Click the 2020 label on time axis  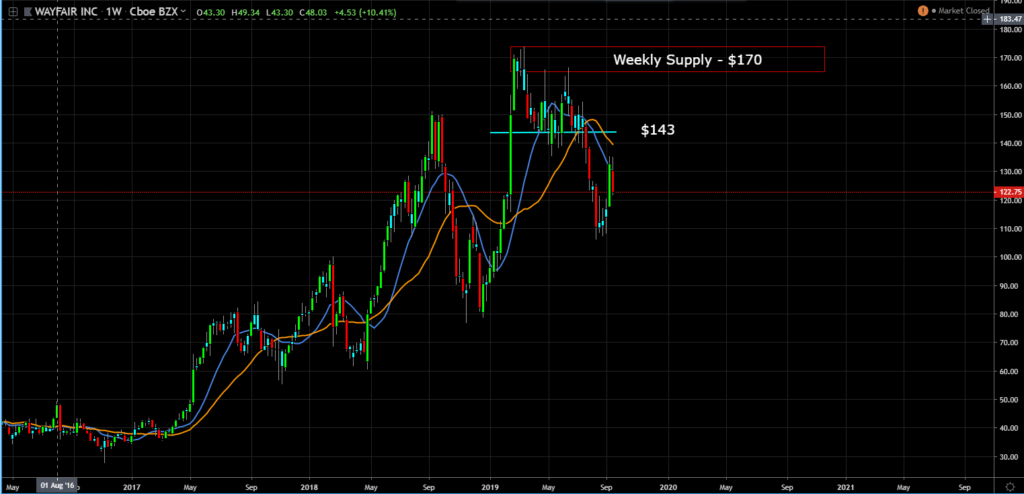point(668,487)
